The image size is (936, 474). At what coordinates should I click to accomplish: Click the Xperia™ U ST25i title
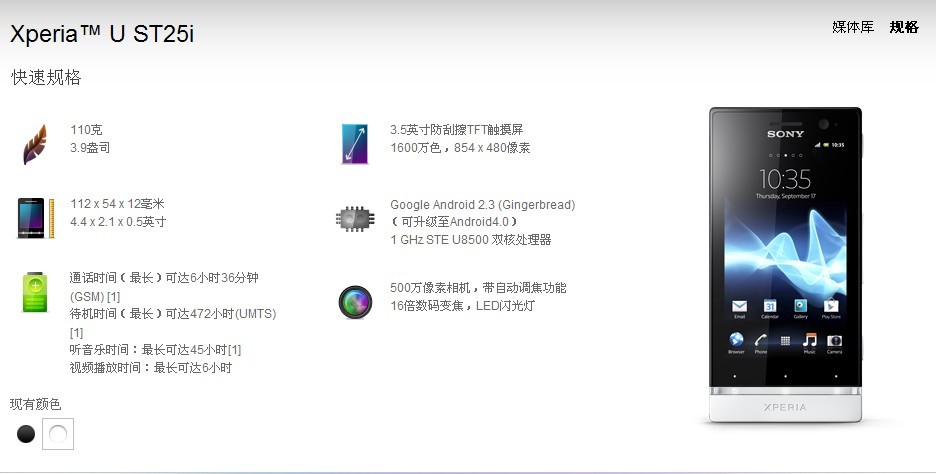[x=102, y=33]
